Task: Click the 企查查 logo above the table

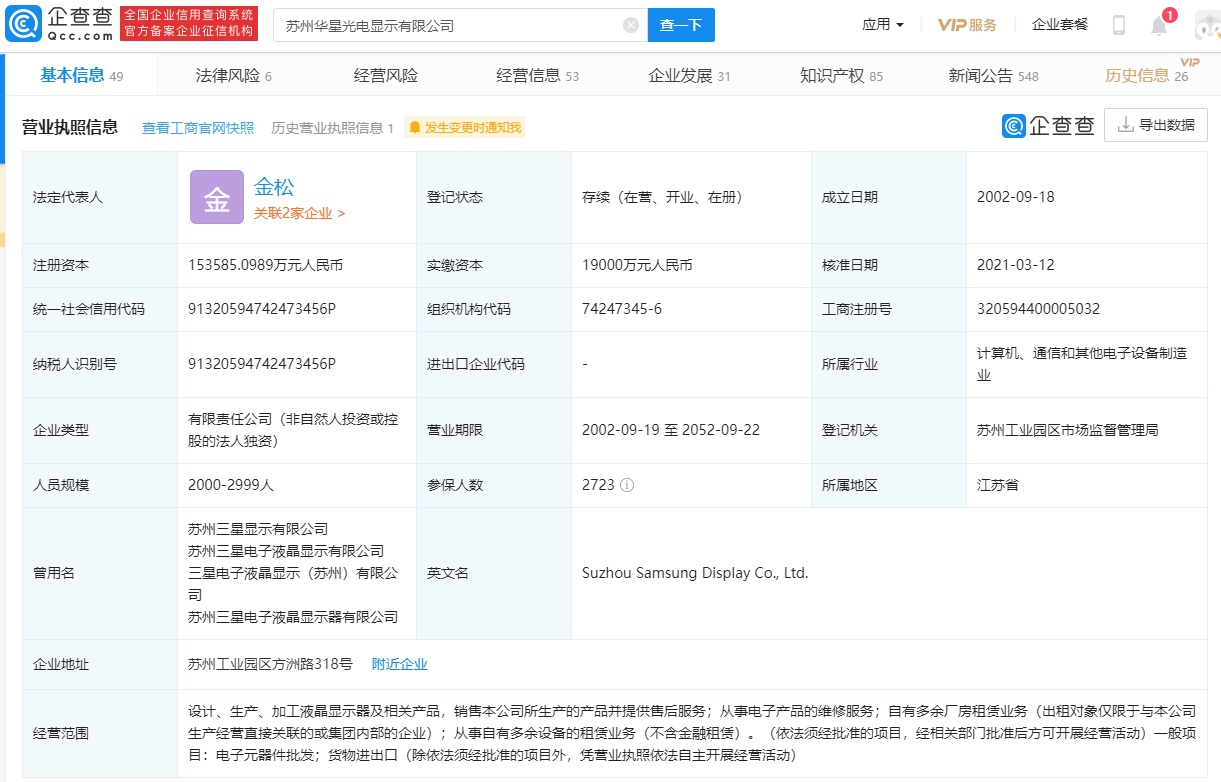Action: pos(1048,125)
